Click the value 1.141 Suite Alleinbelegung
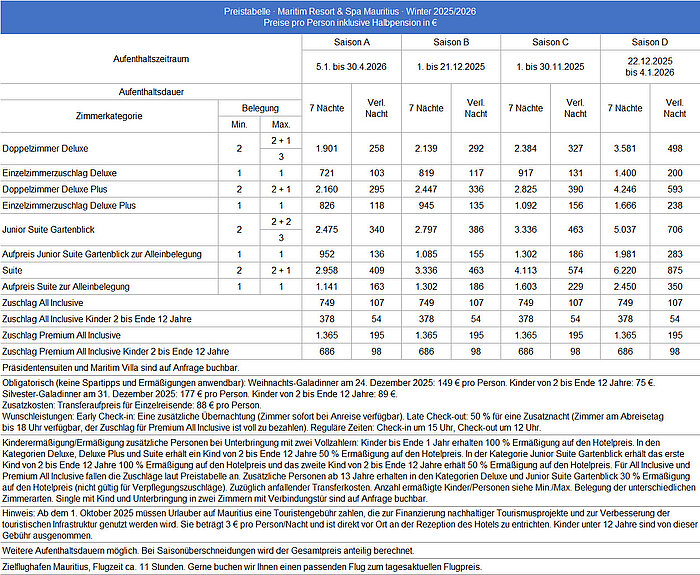Screen dimensions: 700x575 (327, 287)
